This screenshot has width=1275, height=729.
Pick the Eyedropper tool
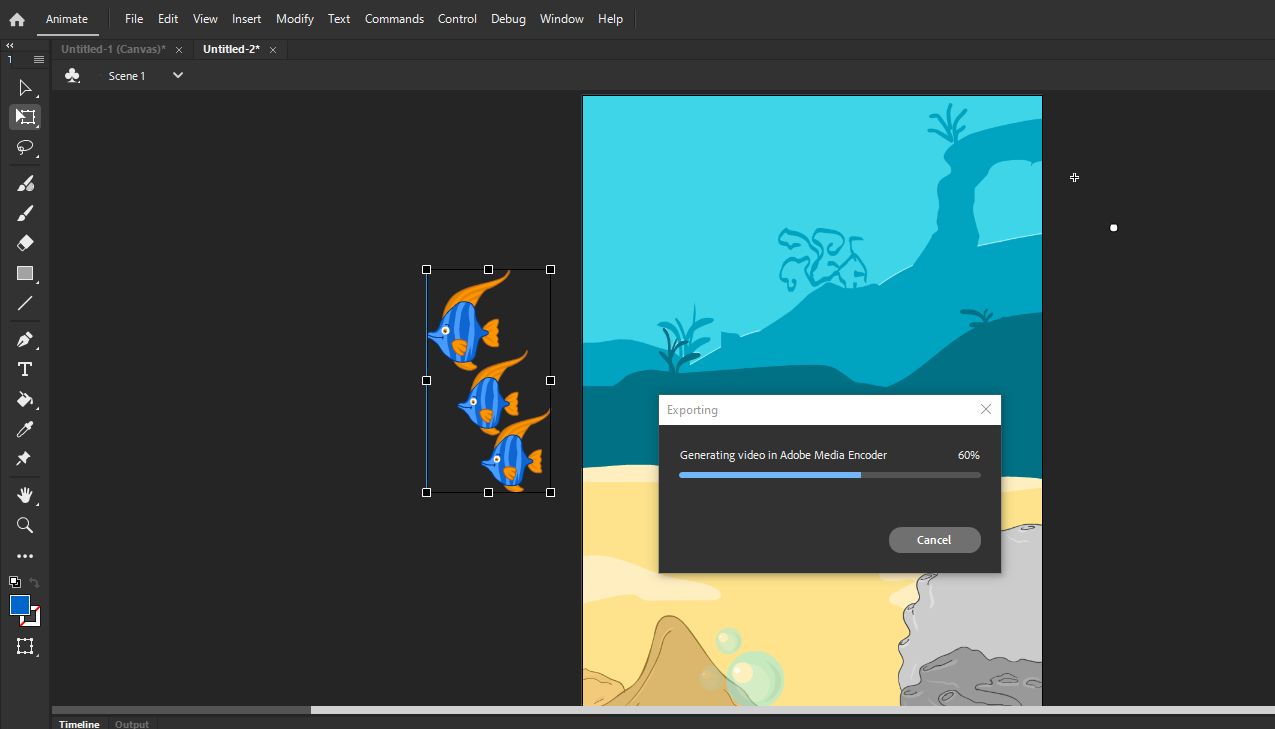25,429
